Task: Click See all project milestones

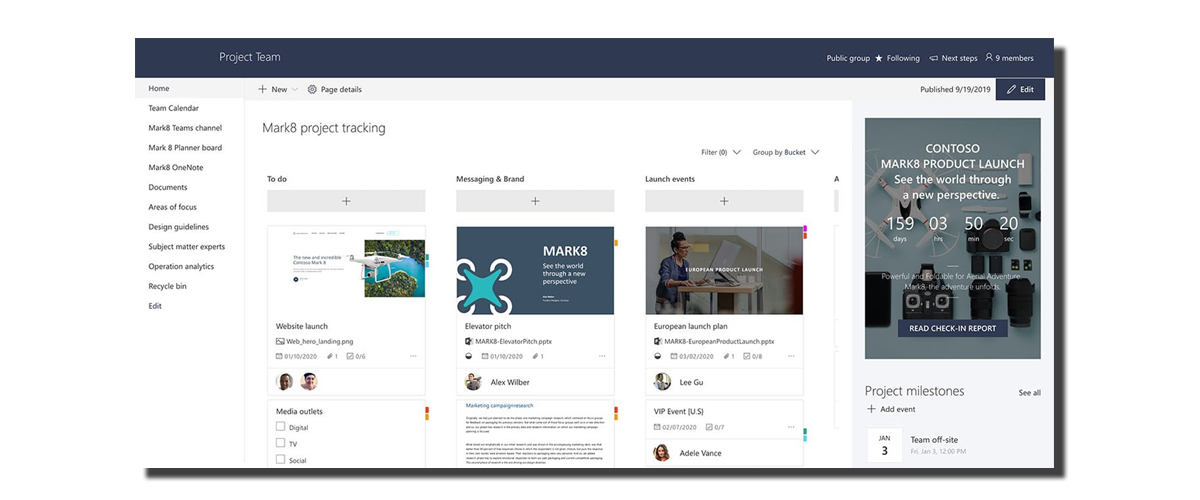Action: tap(1029, 393)
